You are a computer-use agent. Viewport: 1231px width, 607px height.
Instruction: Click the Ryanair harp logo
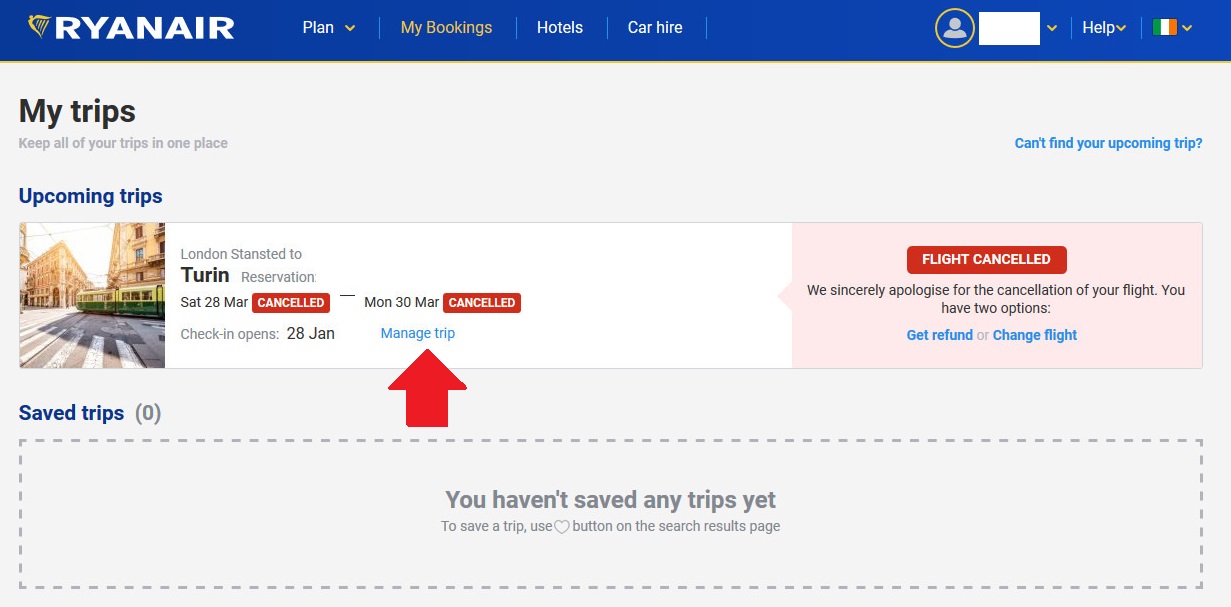39,27
